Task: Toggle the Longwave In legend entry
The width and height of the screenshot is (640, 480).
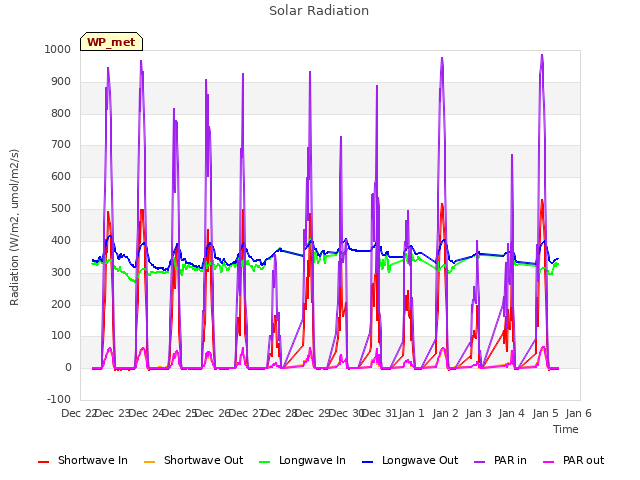Action: pos(302,460)
